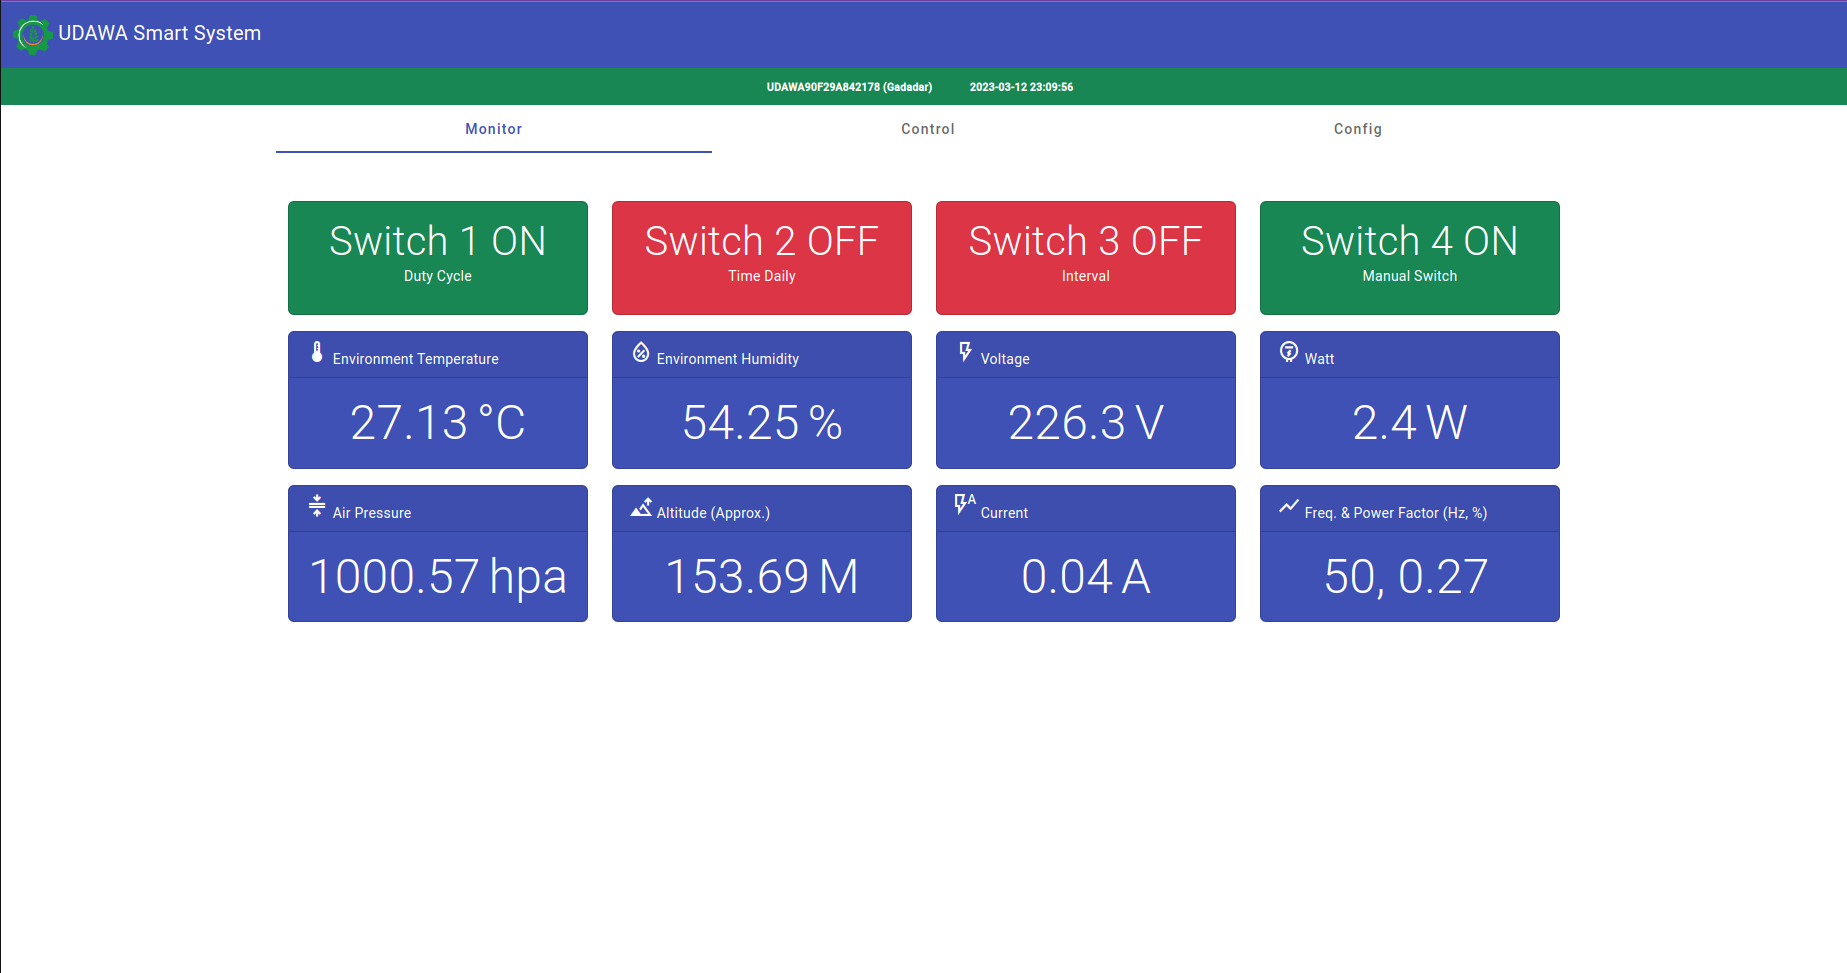This screenshot has height=973, width=1847.
Task: Click the Environment Humidity label
Action: 728,359
